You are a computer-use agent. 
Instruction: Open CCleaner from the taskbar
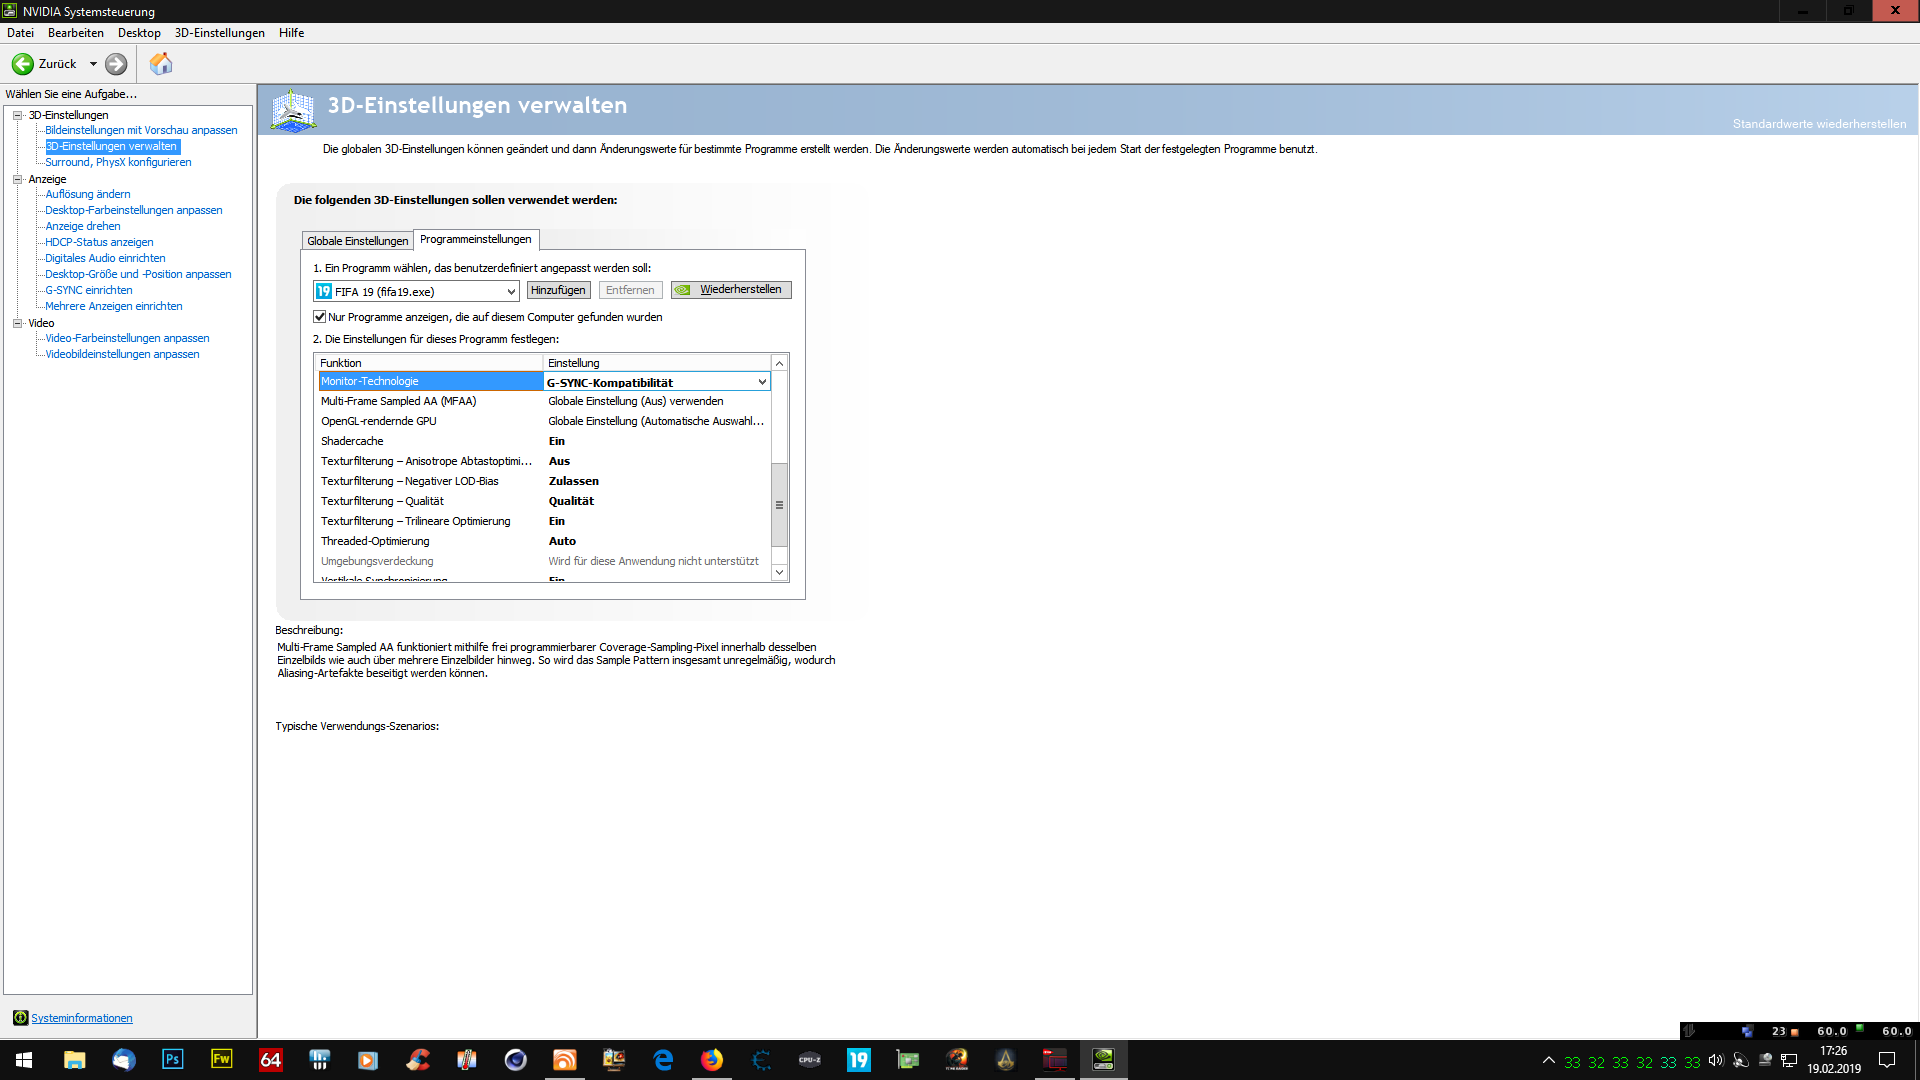coord(417,1060)
